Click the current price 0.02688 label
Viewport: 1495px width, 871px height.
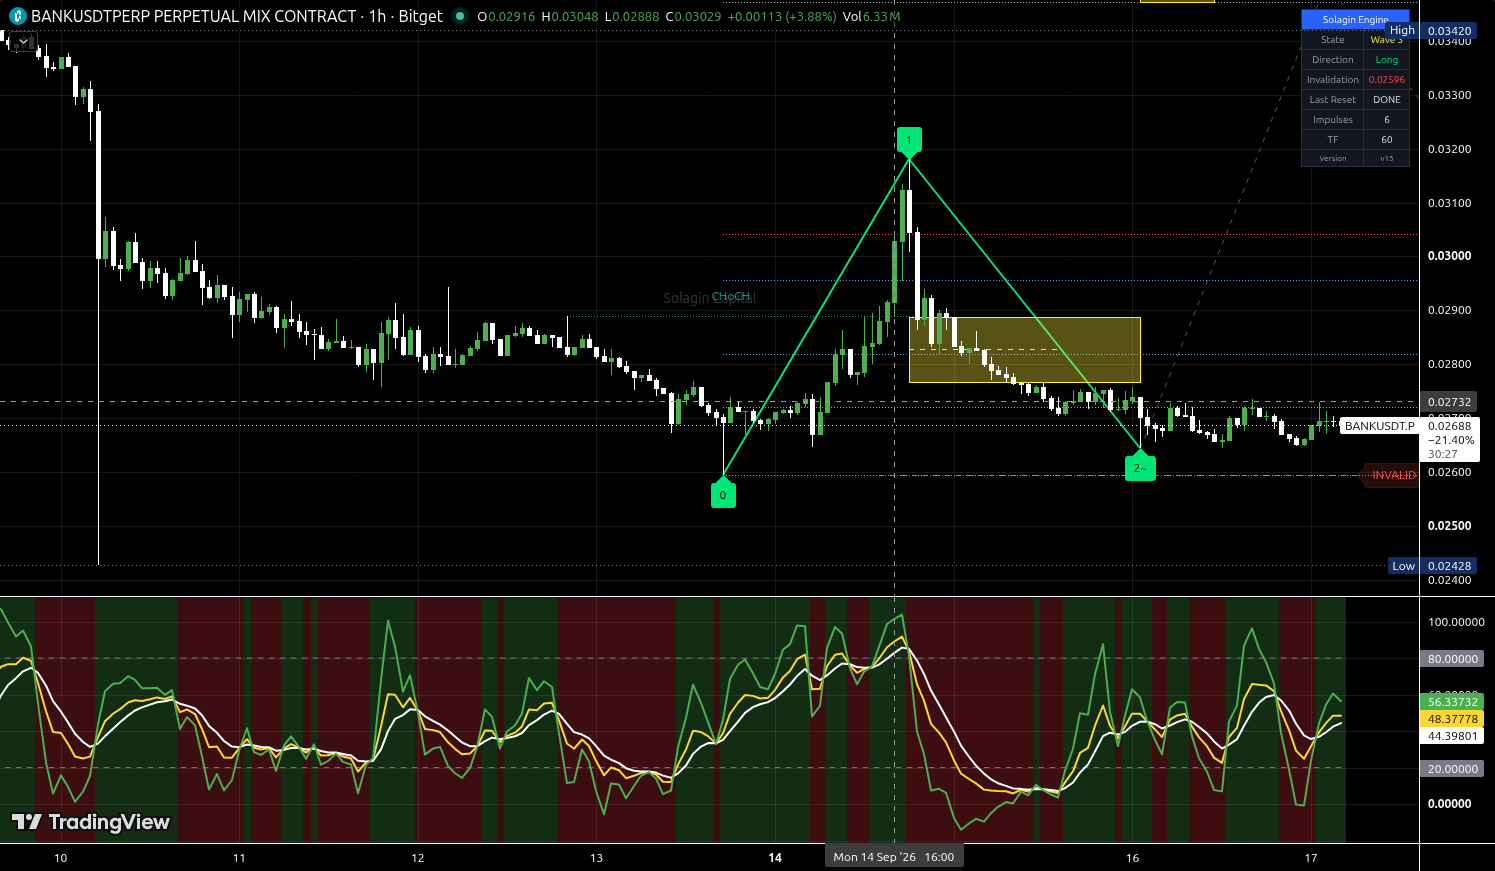pos(1449,426)
